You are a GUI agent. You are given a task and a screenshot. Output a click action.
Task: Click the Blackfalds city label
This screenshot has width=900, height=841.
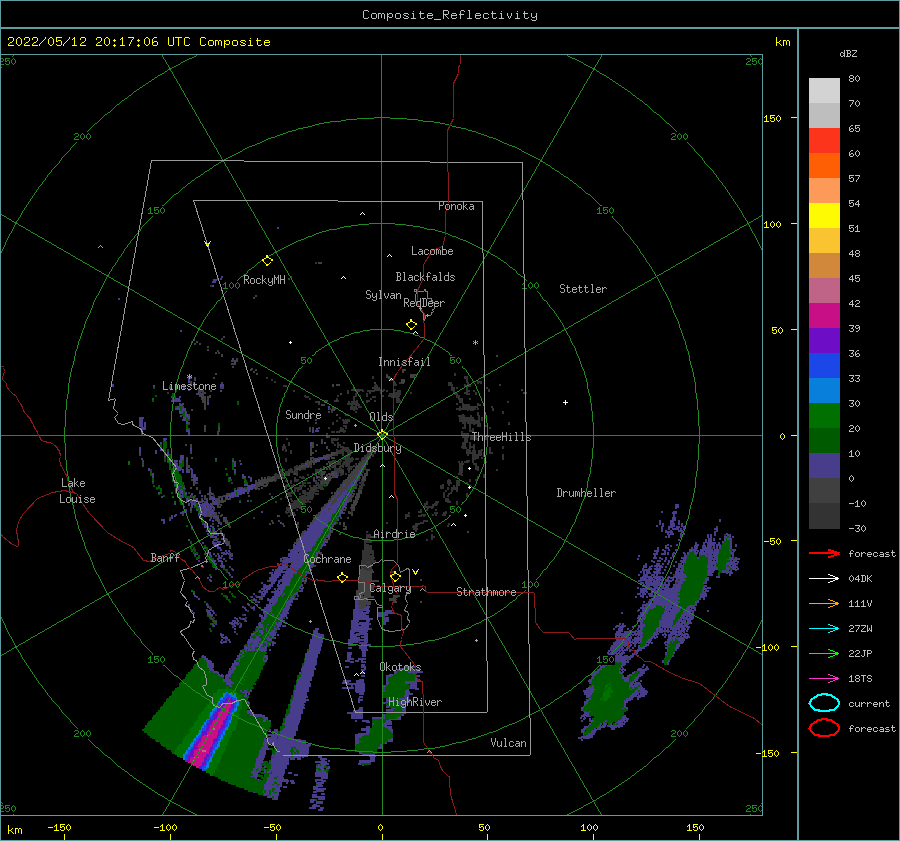(x=425, y=277)
